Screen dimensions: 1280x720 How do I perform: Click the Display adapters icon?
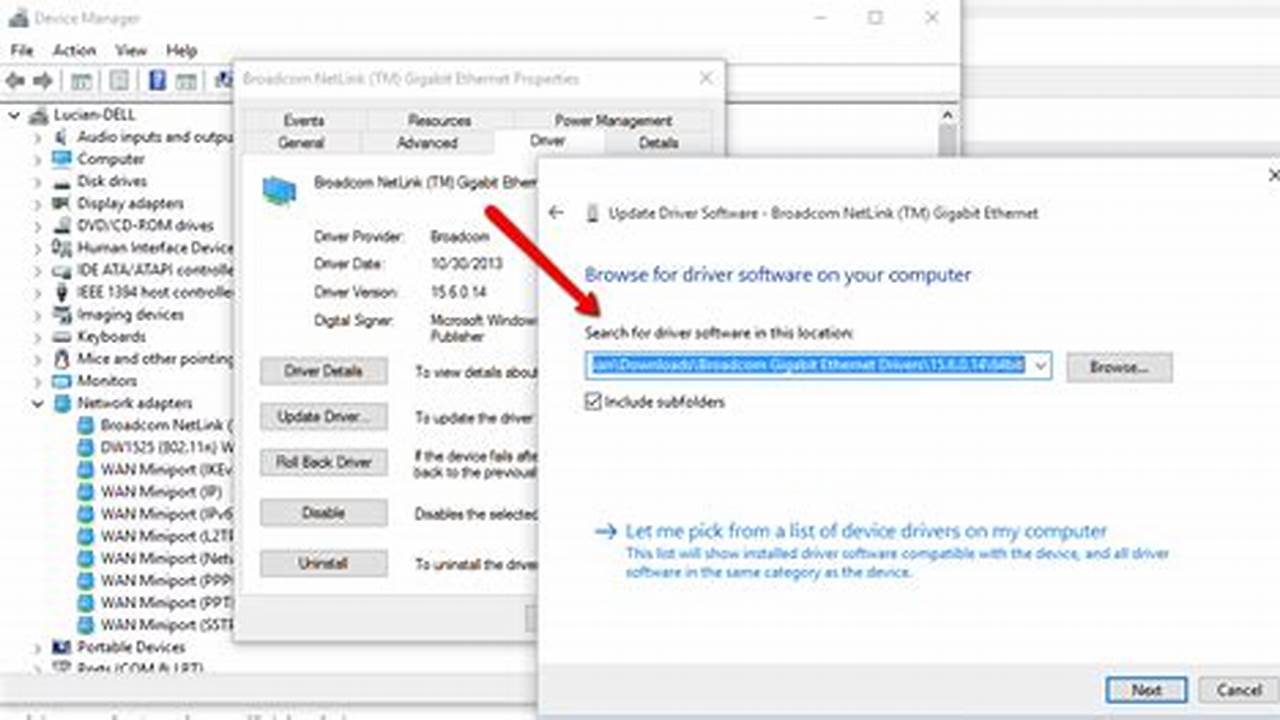tap(61, 203)
